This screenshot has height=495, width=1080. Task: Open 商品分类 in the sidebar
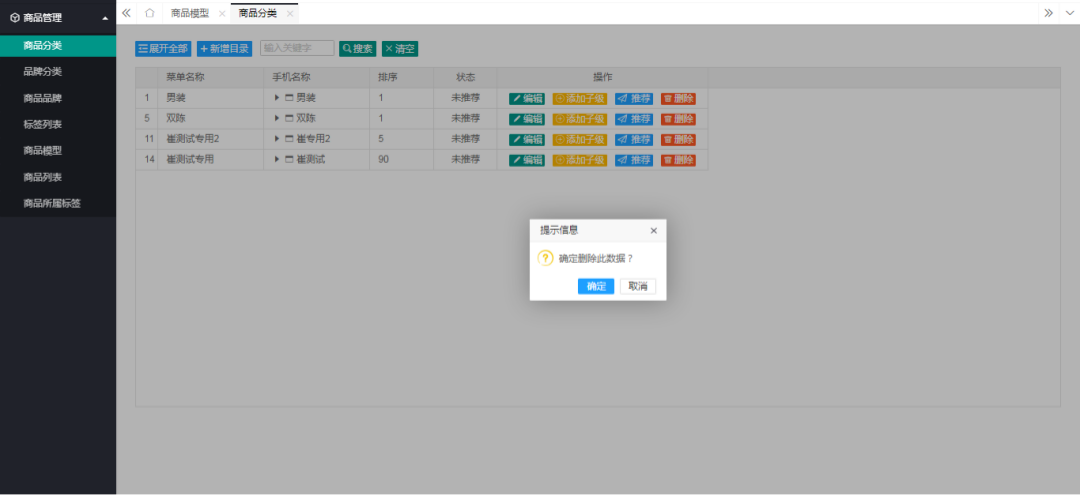[58, 45]
